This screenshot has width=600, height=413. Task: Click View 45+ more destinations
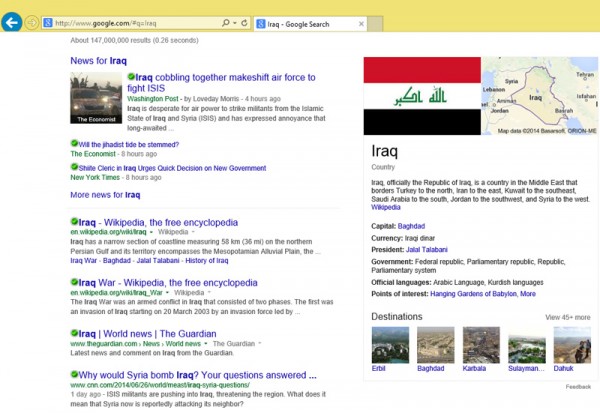[x=567, y=317]
